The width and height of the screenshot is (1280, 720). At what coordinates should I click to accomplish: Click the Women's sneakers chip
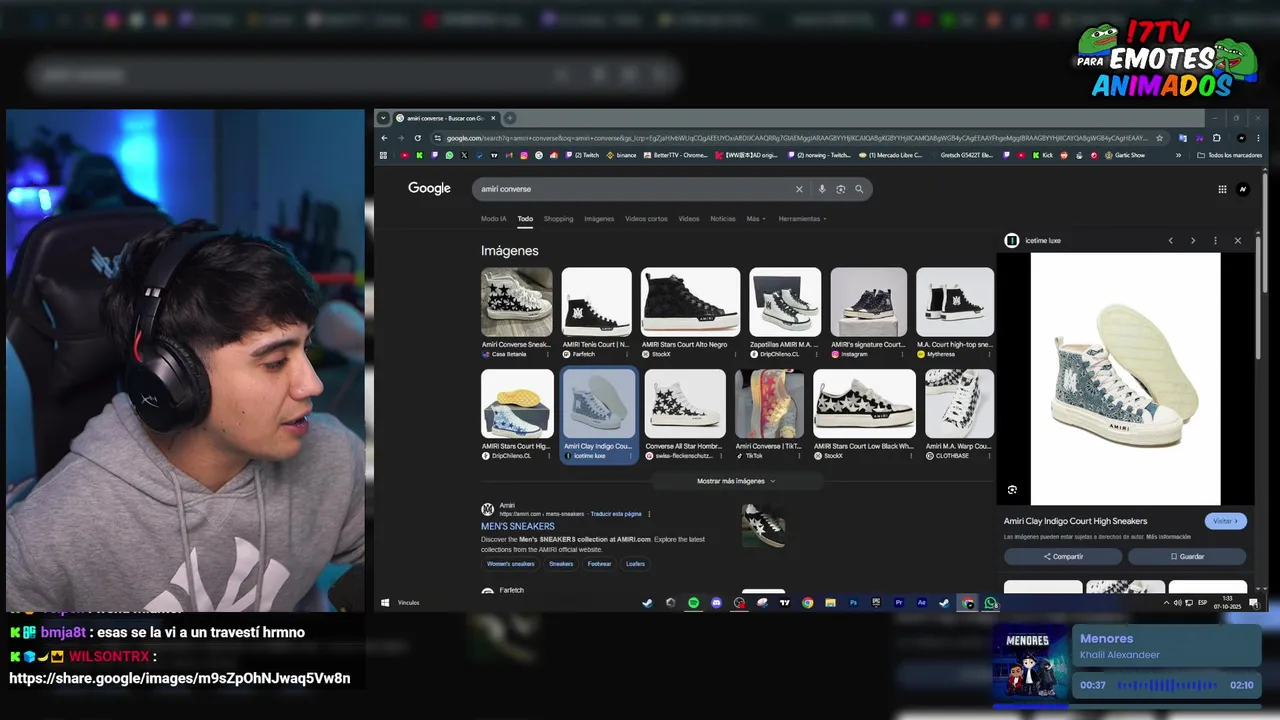click(511, 564)
